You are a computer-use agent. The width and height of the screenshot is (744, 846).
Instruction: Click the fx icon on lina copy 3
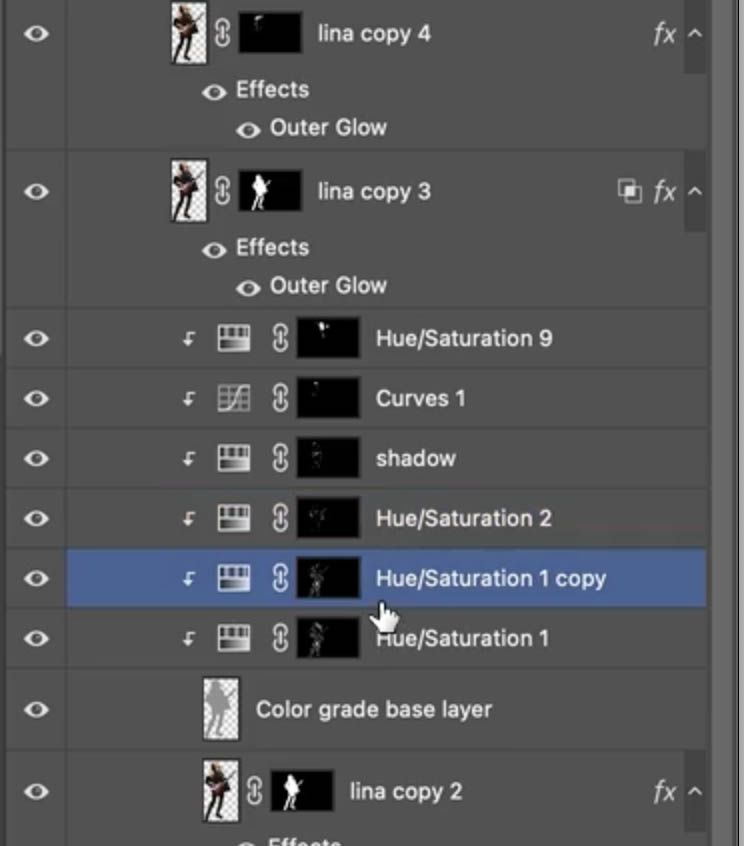tap(663, 191)
